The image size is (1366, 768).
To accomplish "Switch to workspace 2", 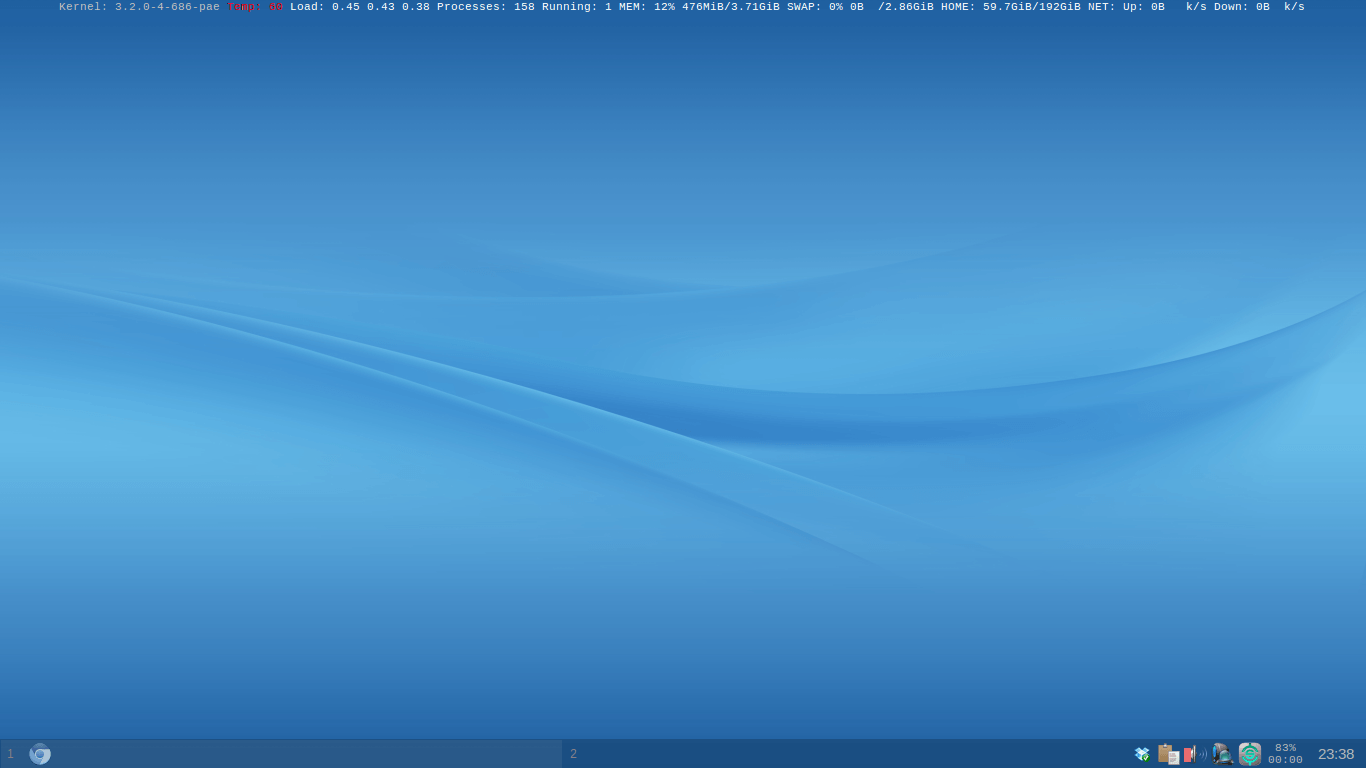I will click(x=573, y=753).
